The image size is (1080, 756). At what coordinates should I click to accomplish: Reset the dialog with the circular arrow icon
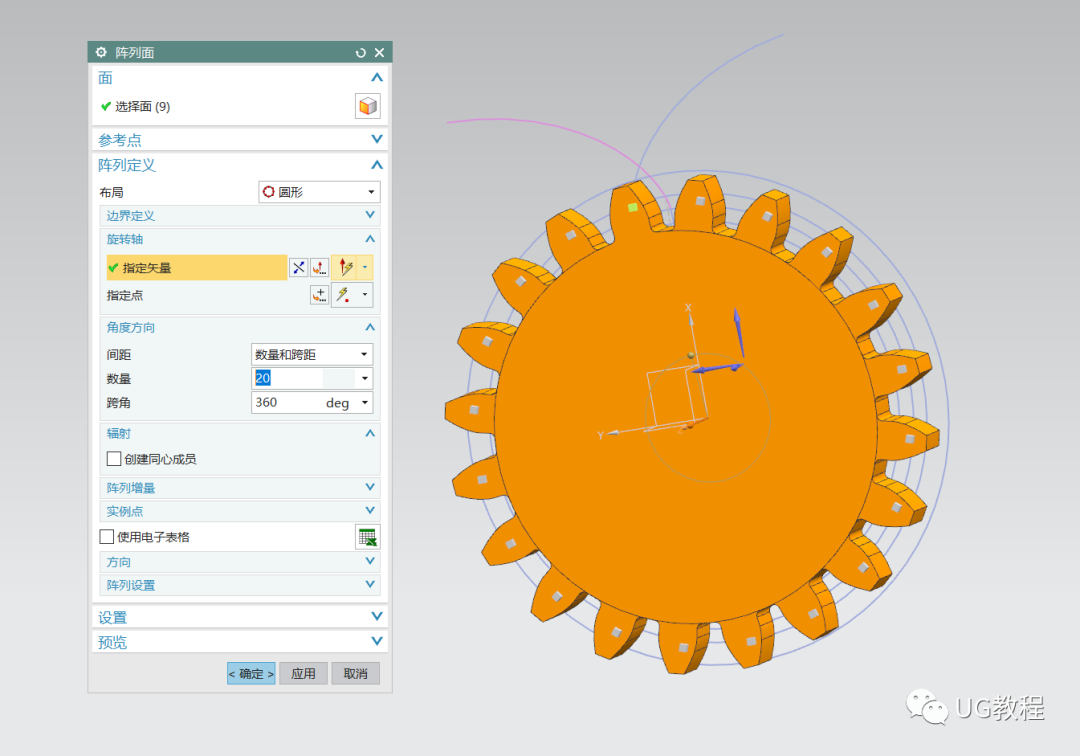pyautogui.click(x=360, y=52)
